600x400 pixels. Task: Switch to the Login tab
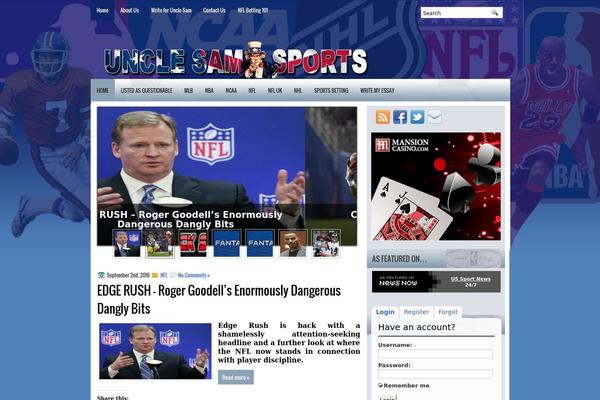(385, 312)
